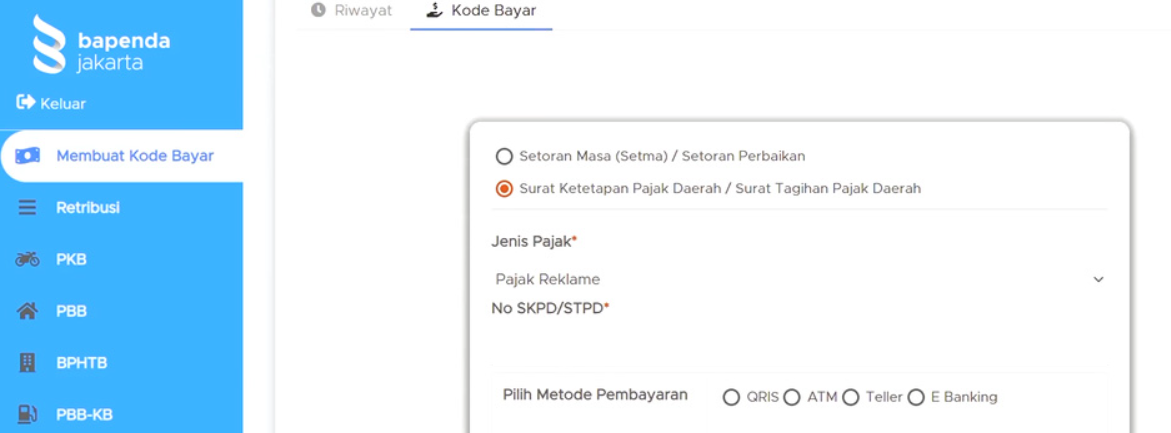Select Surat Ketetapan Pajak Daerah radio option

[x=505, y=188]
